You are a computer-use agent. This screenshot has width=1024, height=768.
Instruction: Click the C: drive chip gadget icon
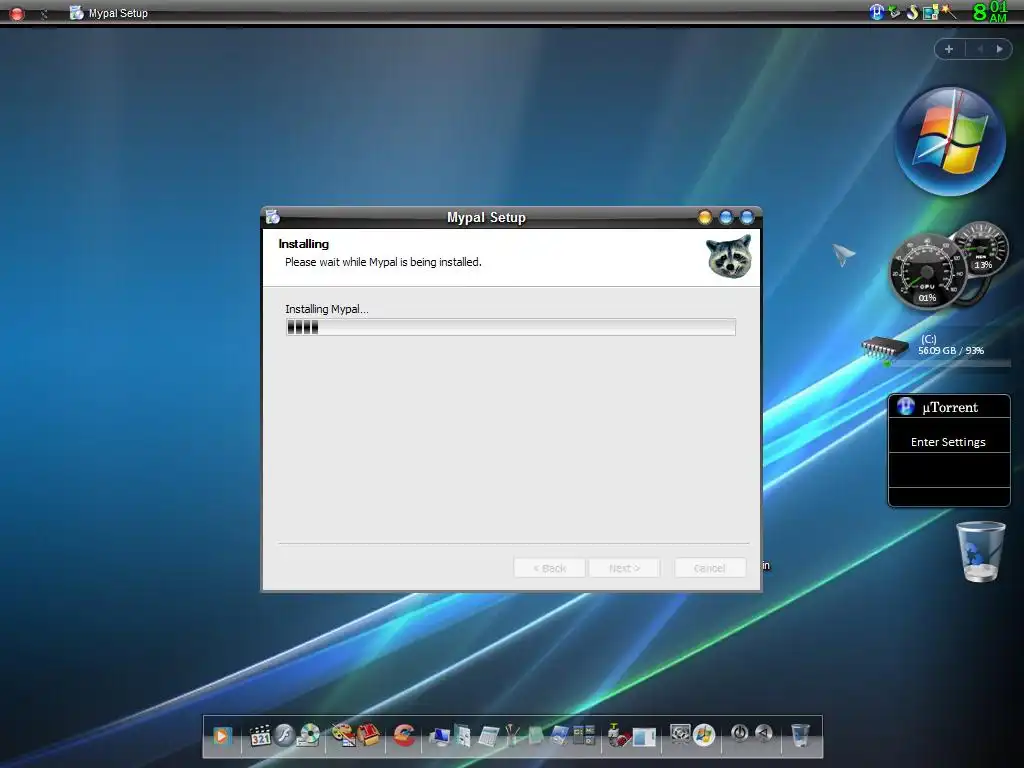pos(884,348)
